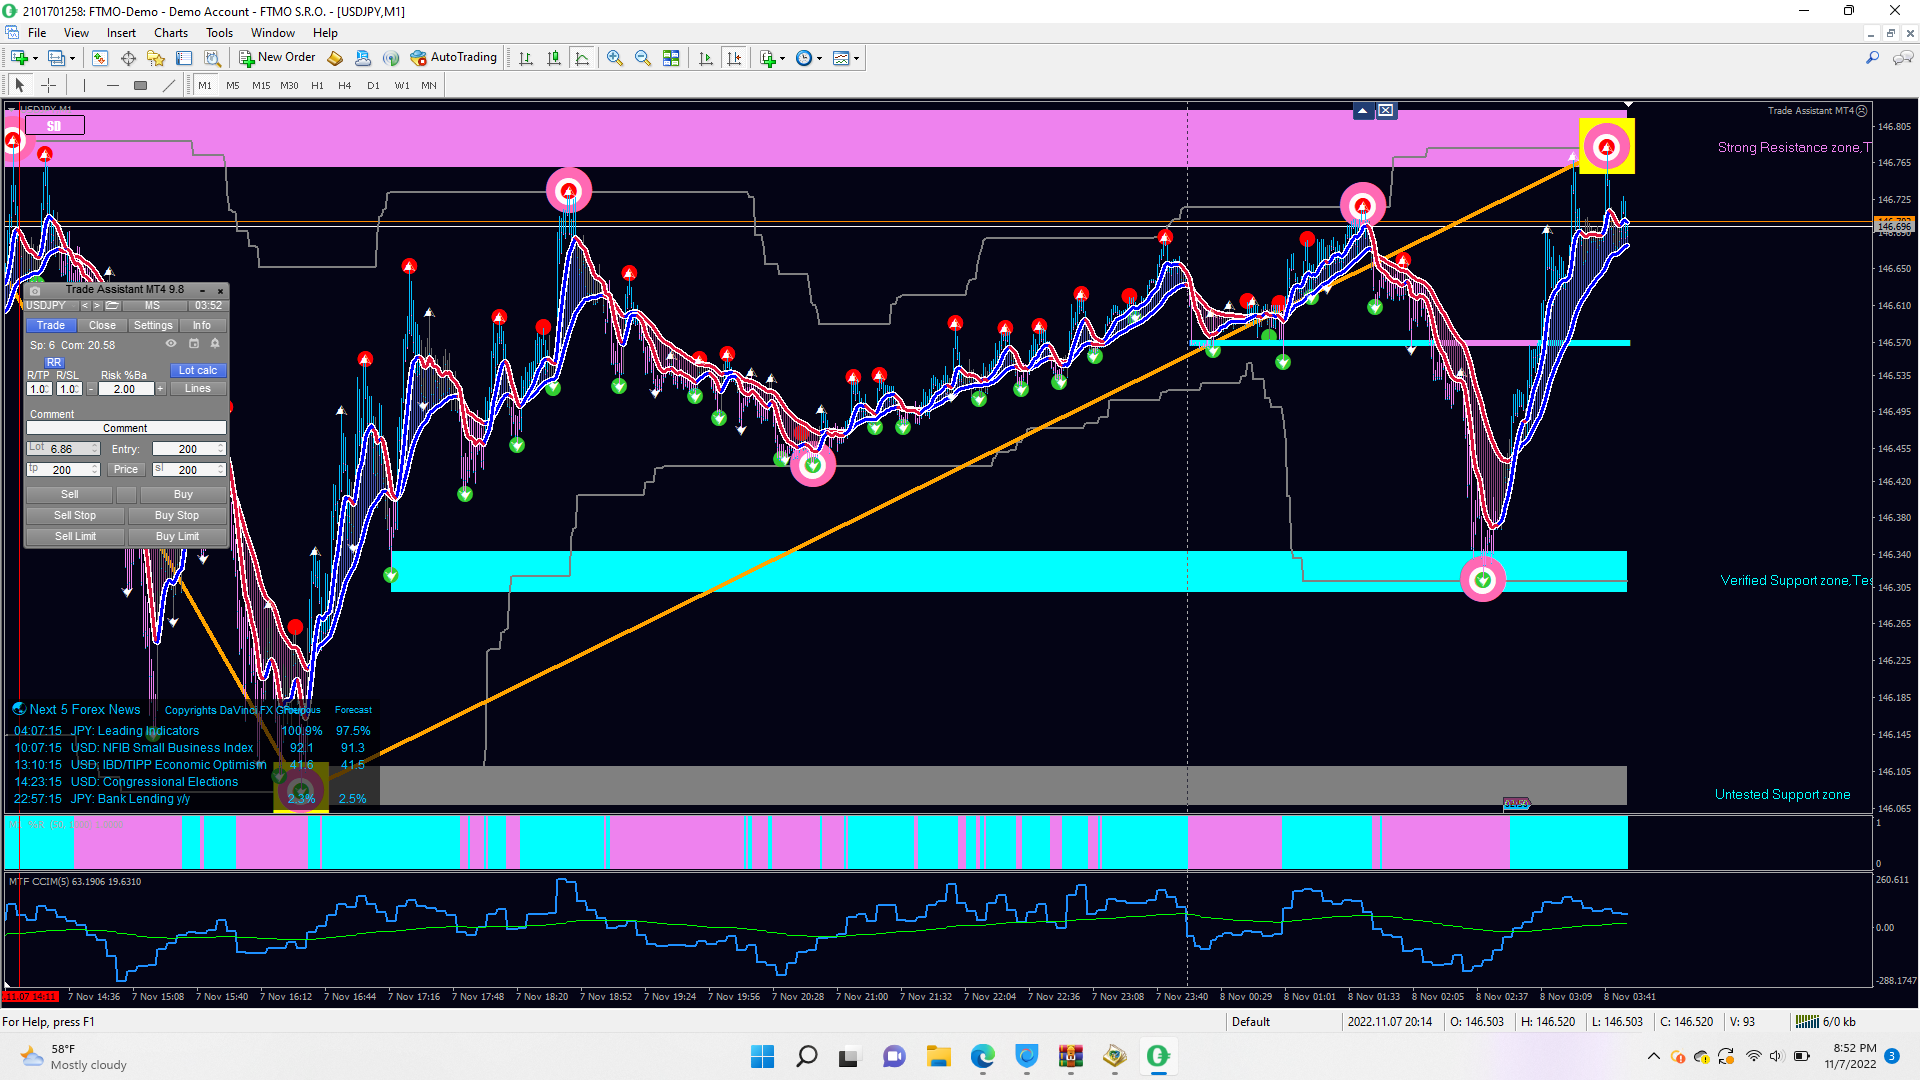Toggle eye visibility icon in Trade Assistant
The width and height of the screenshot is (1920, 1080).
click(x=171, y=344)
